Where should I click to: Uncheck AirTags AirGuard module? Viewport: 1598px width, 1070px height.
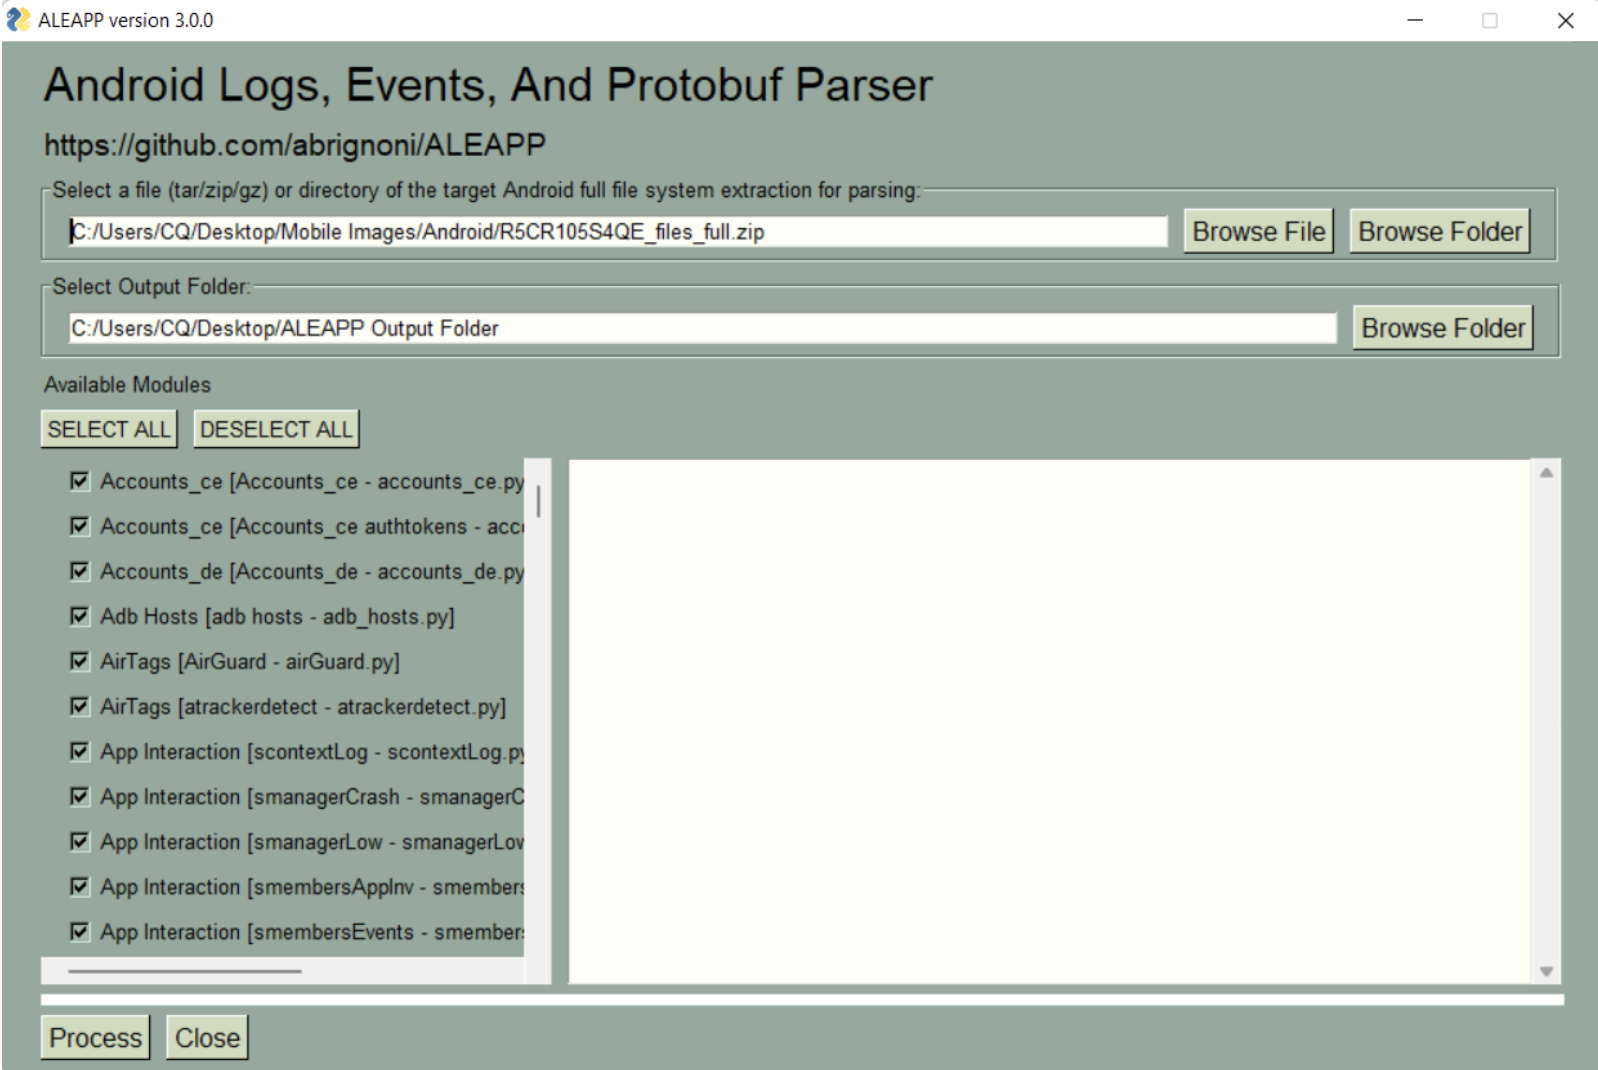pyautogui.click(x=80, y=661)
